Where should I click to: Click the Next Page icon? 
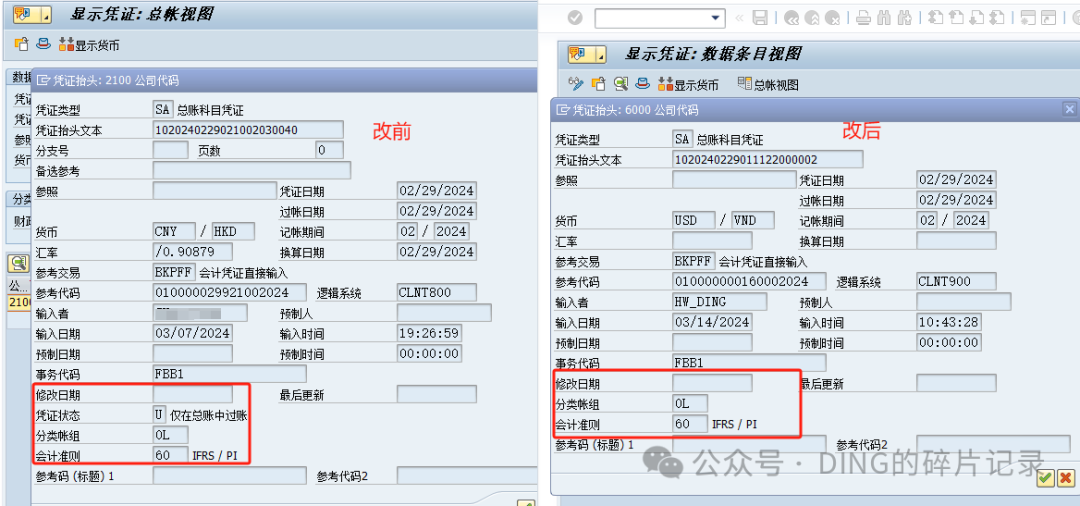click(x=977, y=19)
